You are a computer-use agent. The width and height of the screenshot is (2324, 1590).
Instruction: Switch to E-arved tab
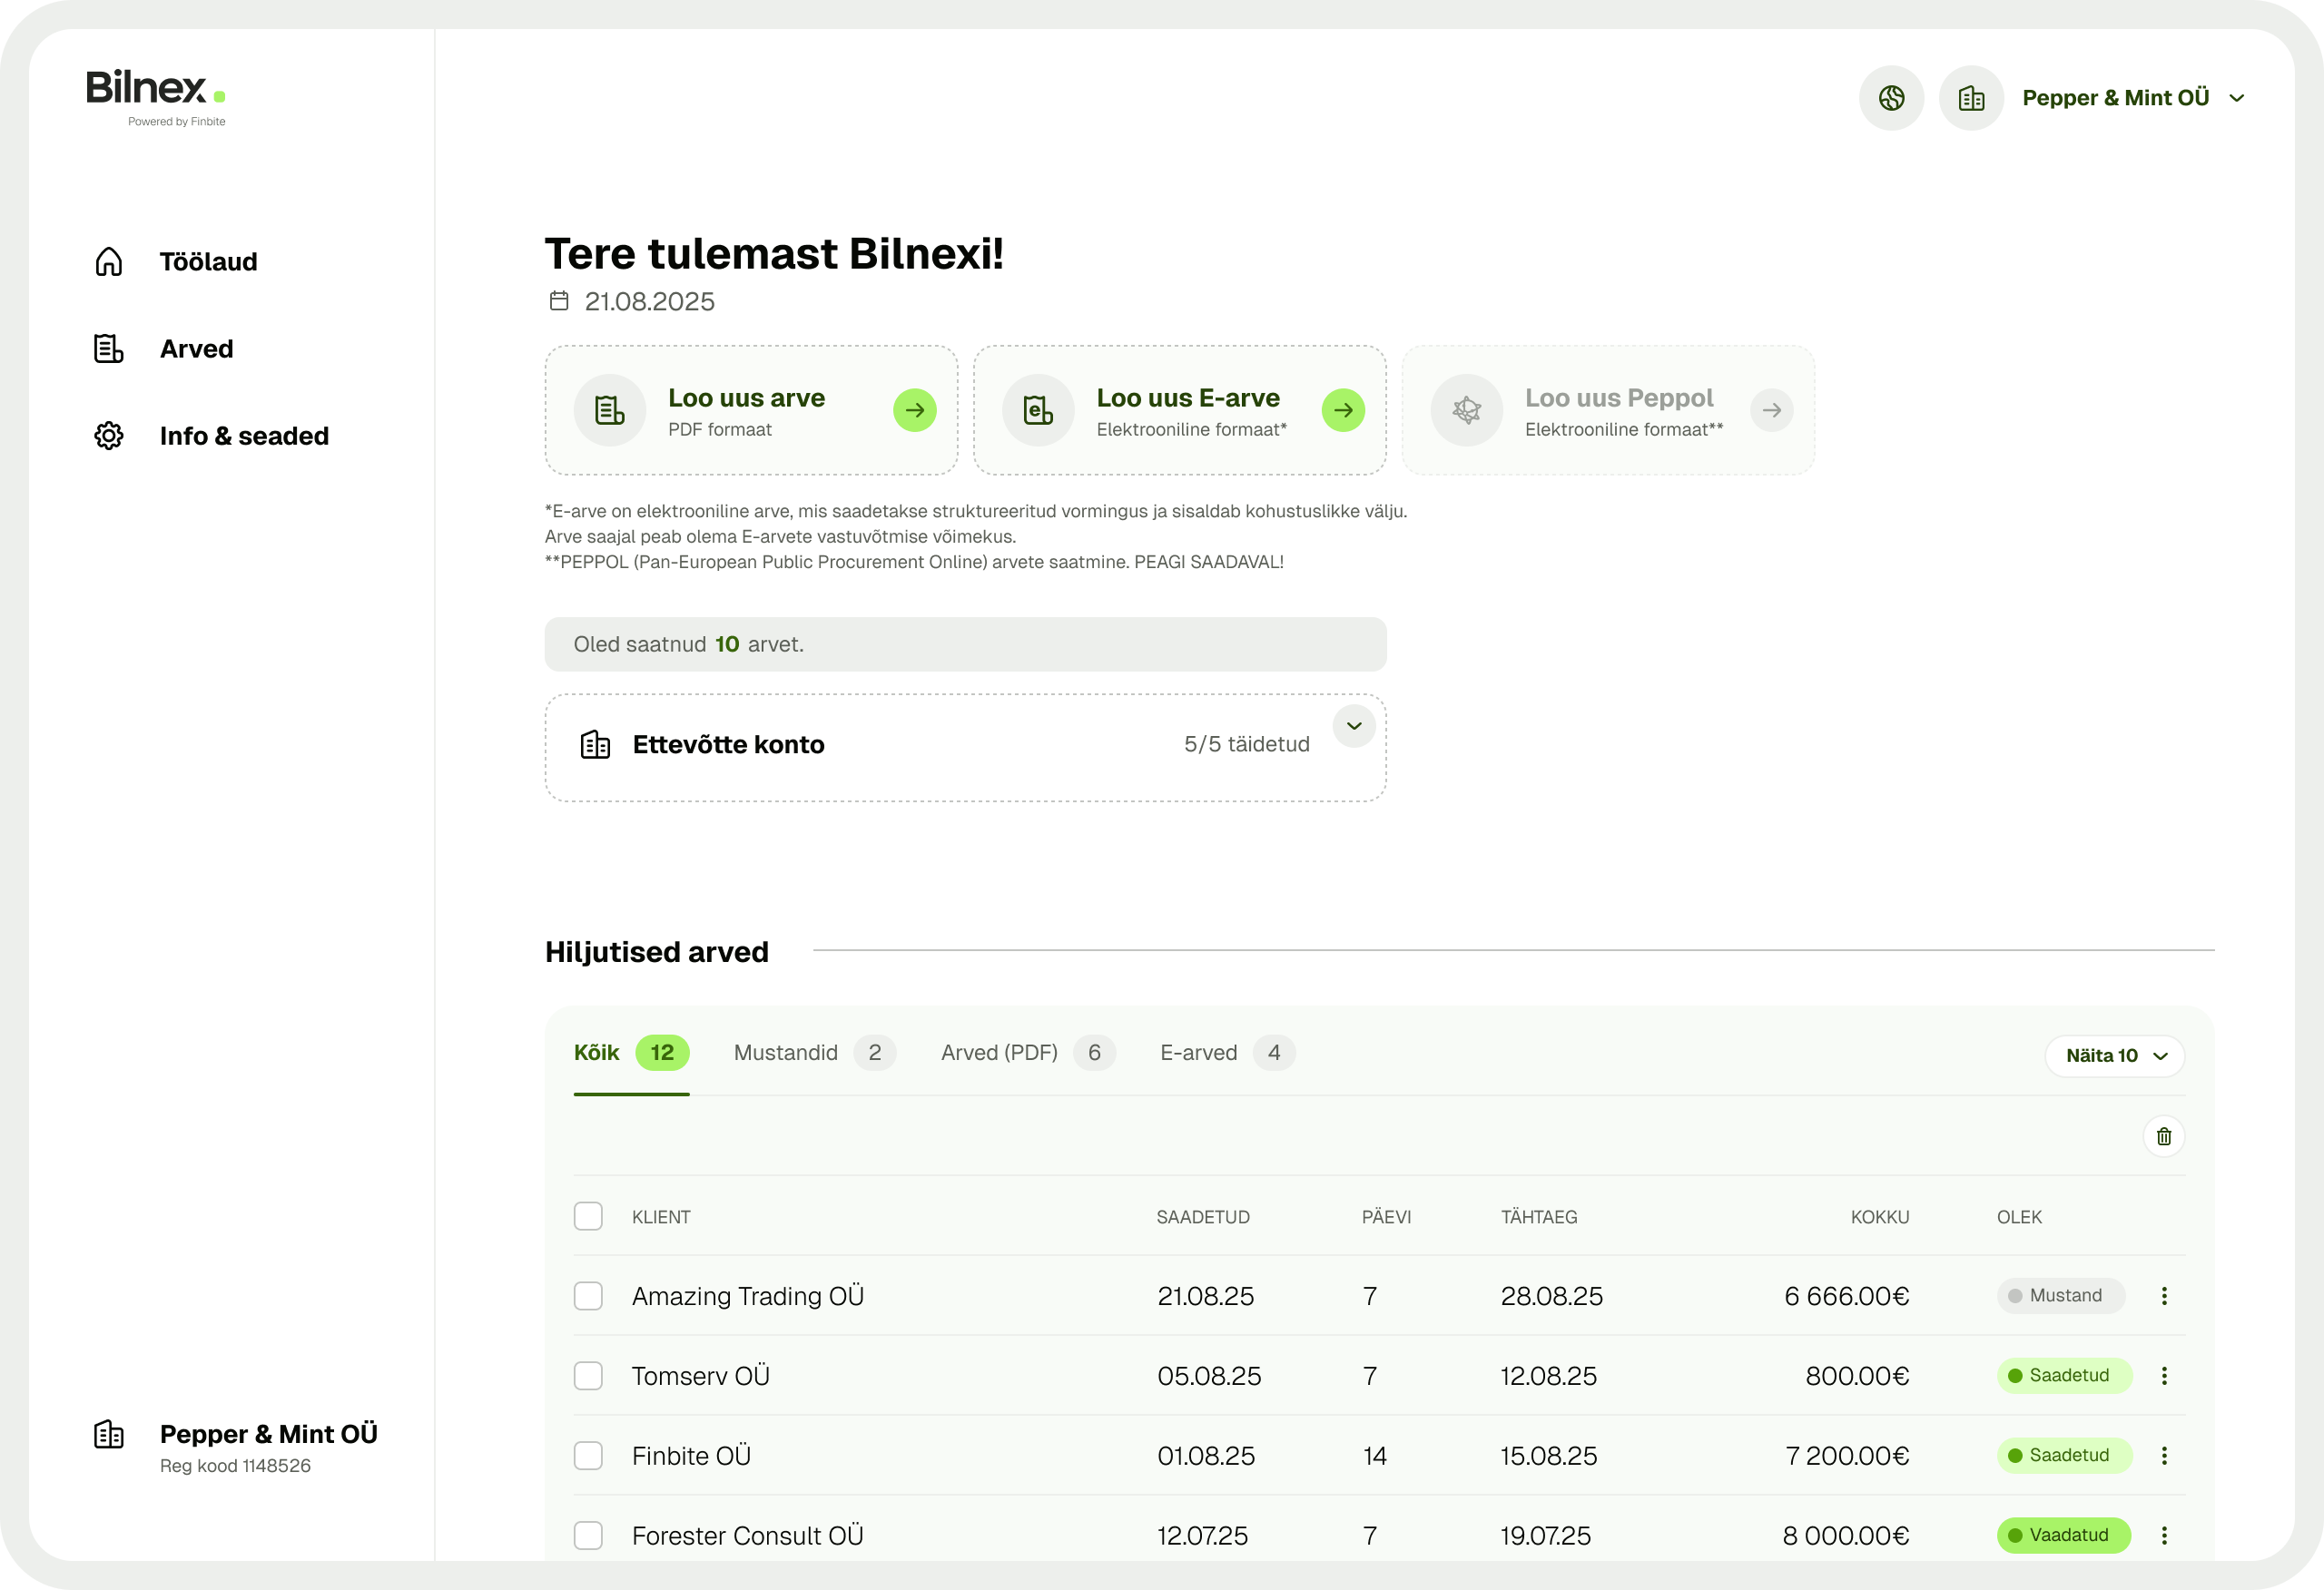(x=1227, y=1053)
